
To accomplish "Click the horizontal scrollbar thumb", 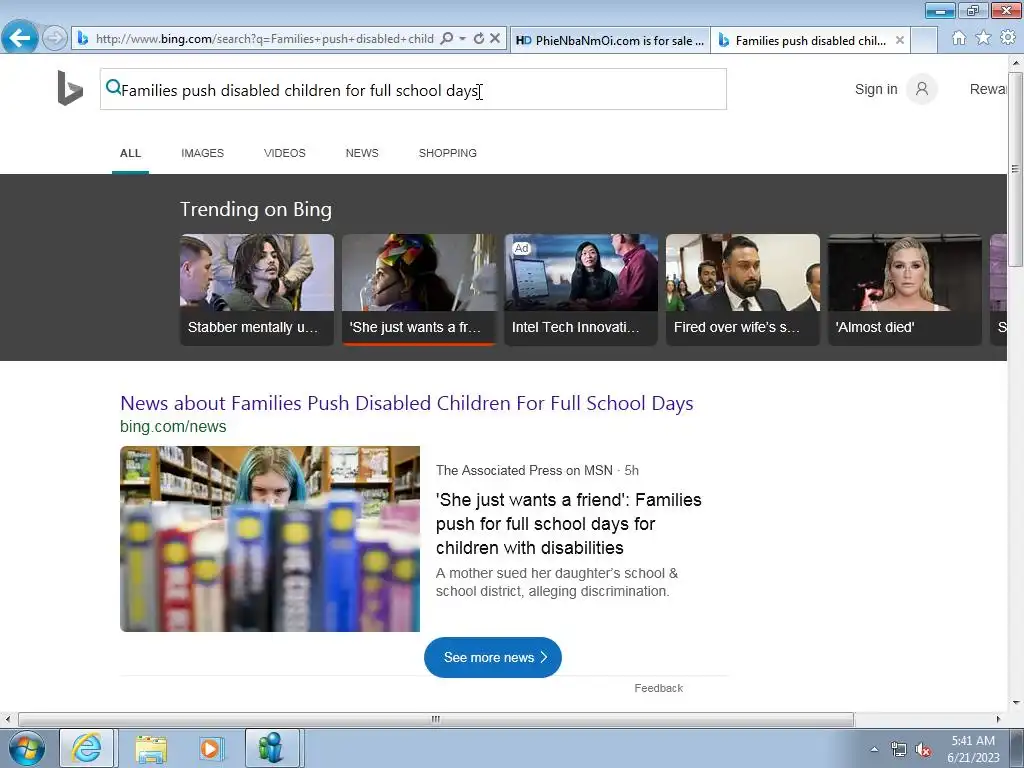I will [x=436, y=719].
